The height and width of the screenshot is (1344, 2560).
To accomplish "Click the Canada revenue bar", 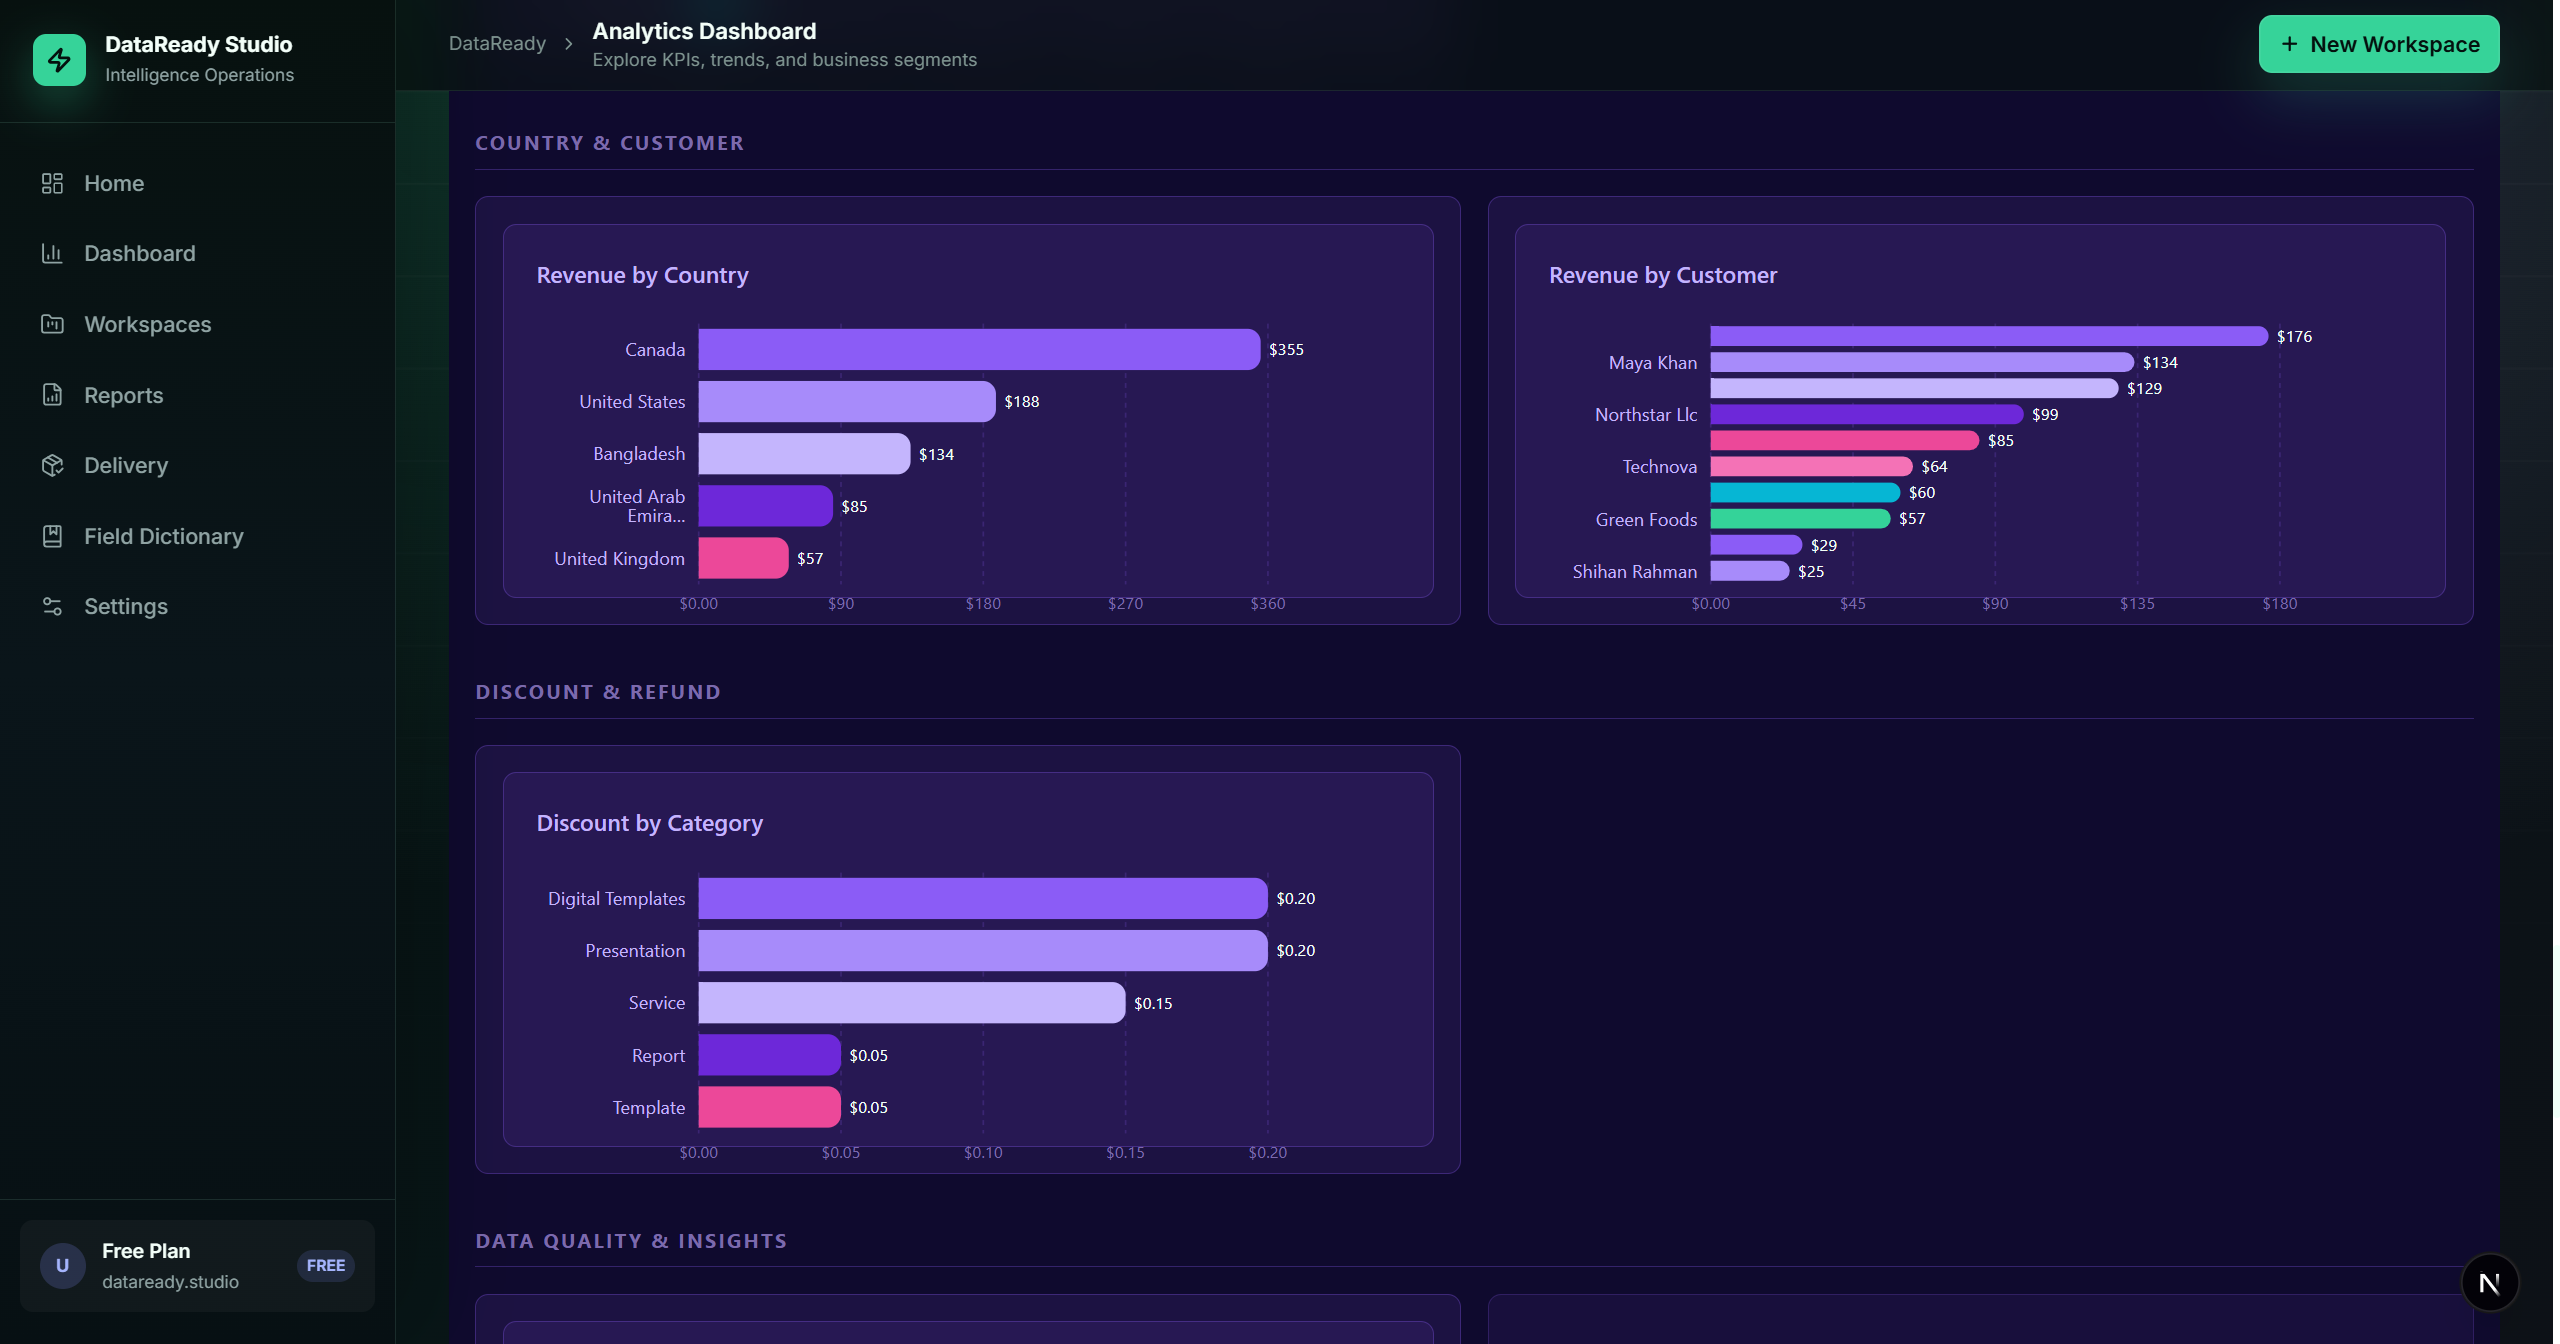I will [x=979, y=349].
